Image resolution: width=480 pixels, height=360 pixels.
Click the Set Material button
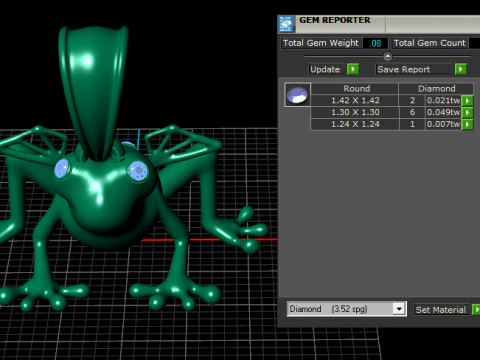(442, 310)
